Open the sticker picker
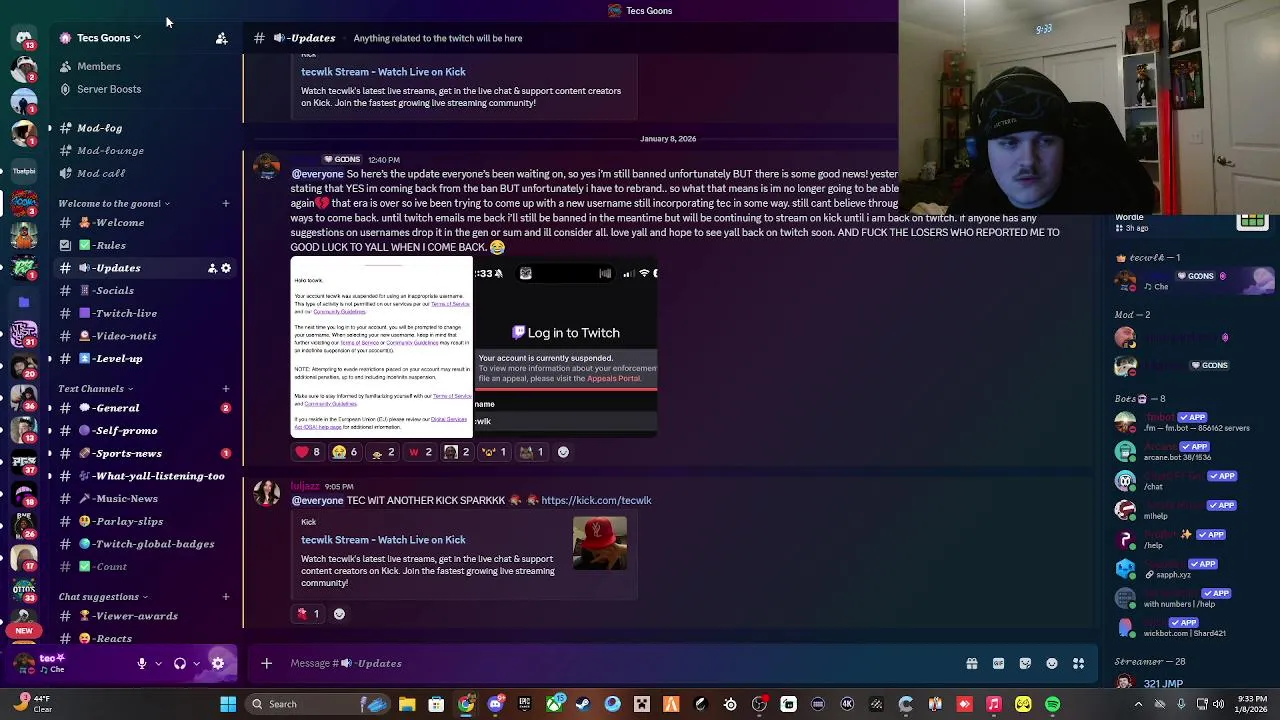This screenshot has width=1280, height=720. pyautogui.click(x=1025, y=663)
